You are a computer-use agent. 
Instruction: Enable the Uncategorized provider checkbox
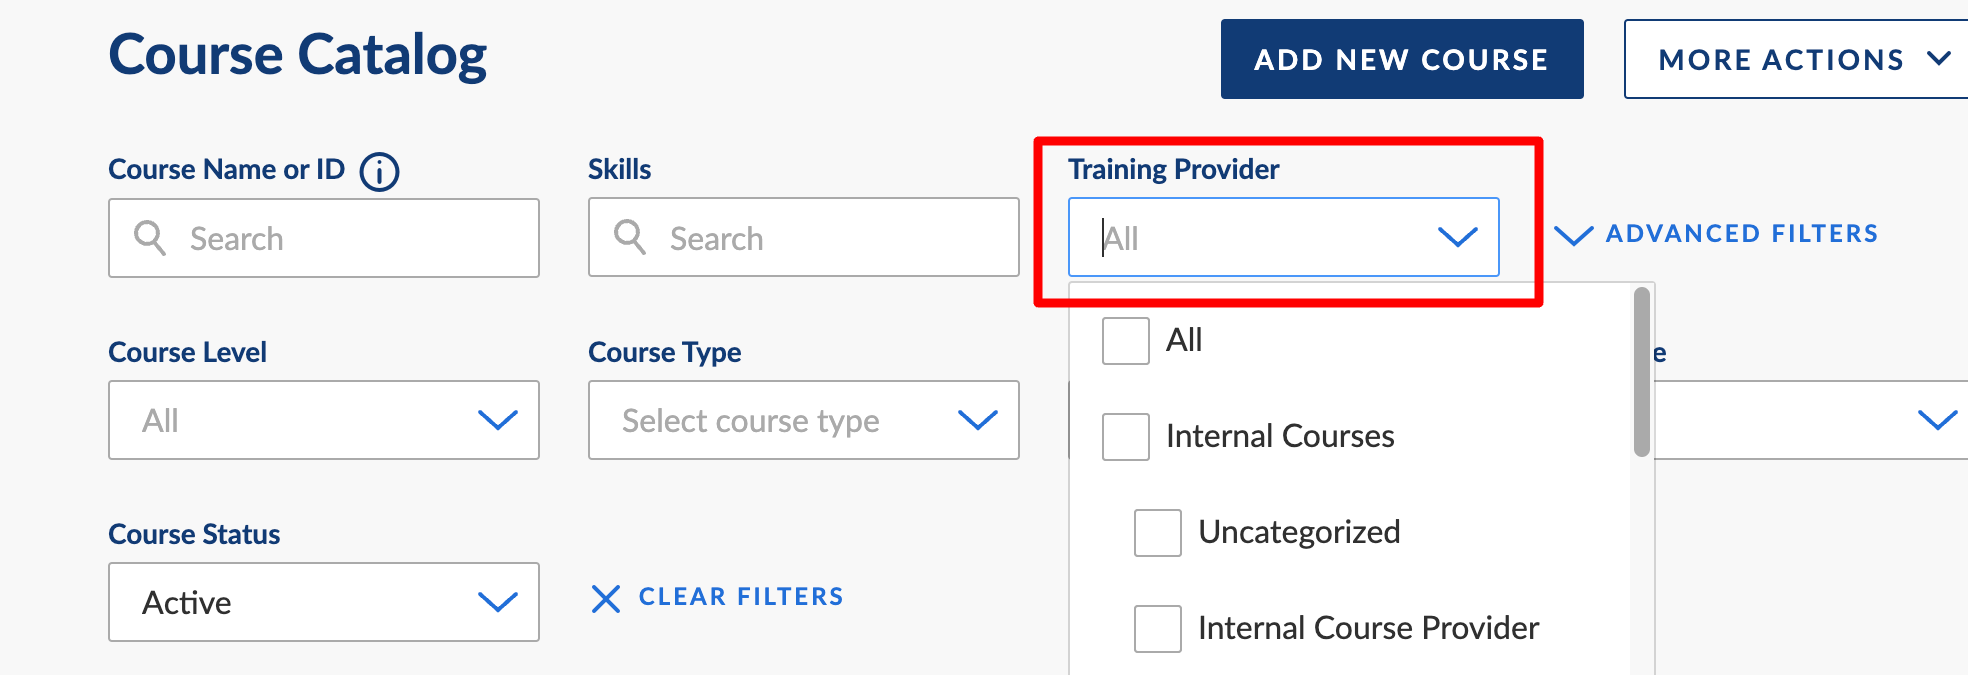1158,533
